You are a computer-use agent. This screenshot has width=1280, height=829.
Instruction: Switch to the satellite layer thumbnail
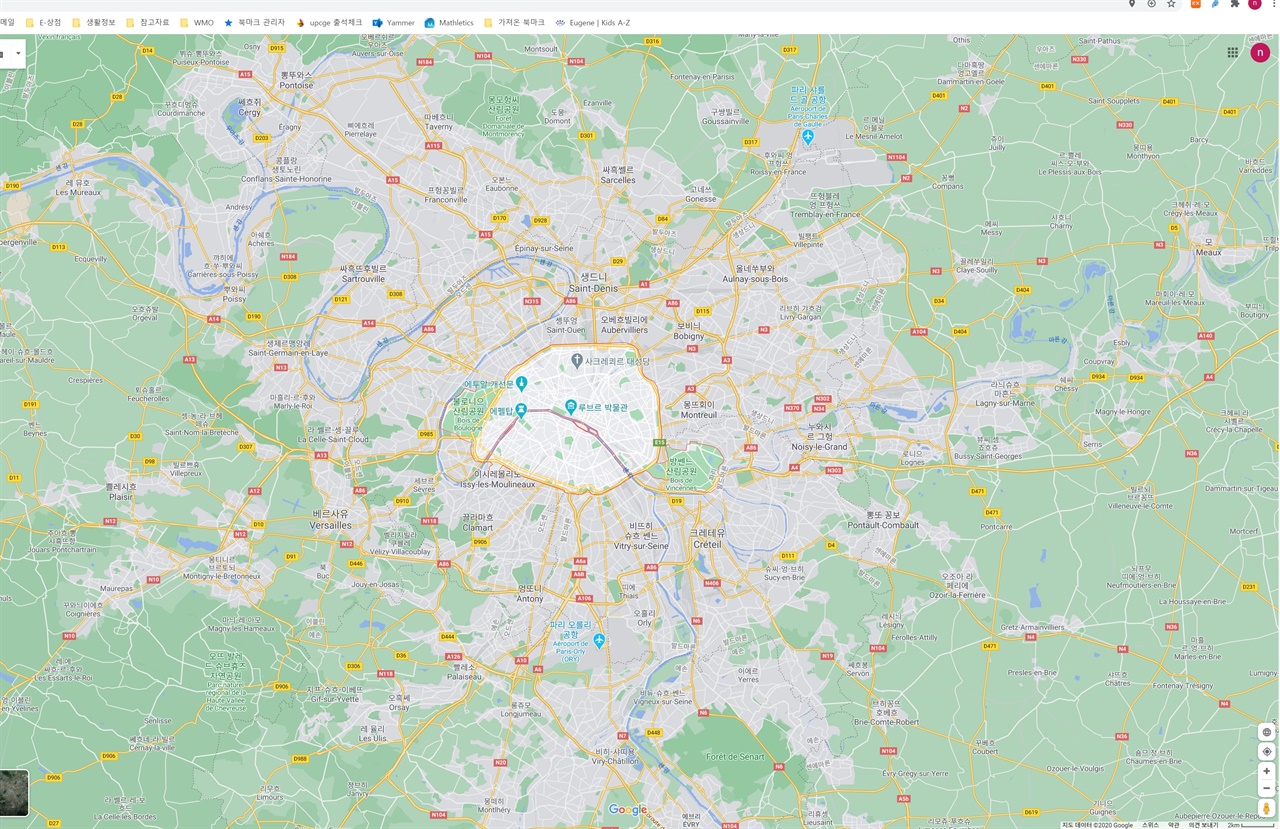point(13,793)
